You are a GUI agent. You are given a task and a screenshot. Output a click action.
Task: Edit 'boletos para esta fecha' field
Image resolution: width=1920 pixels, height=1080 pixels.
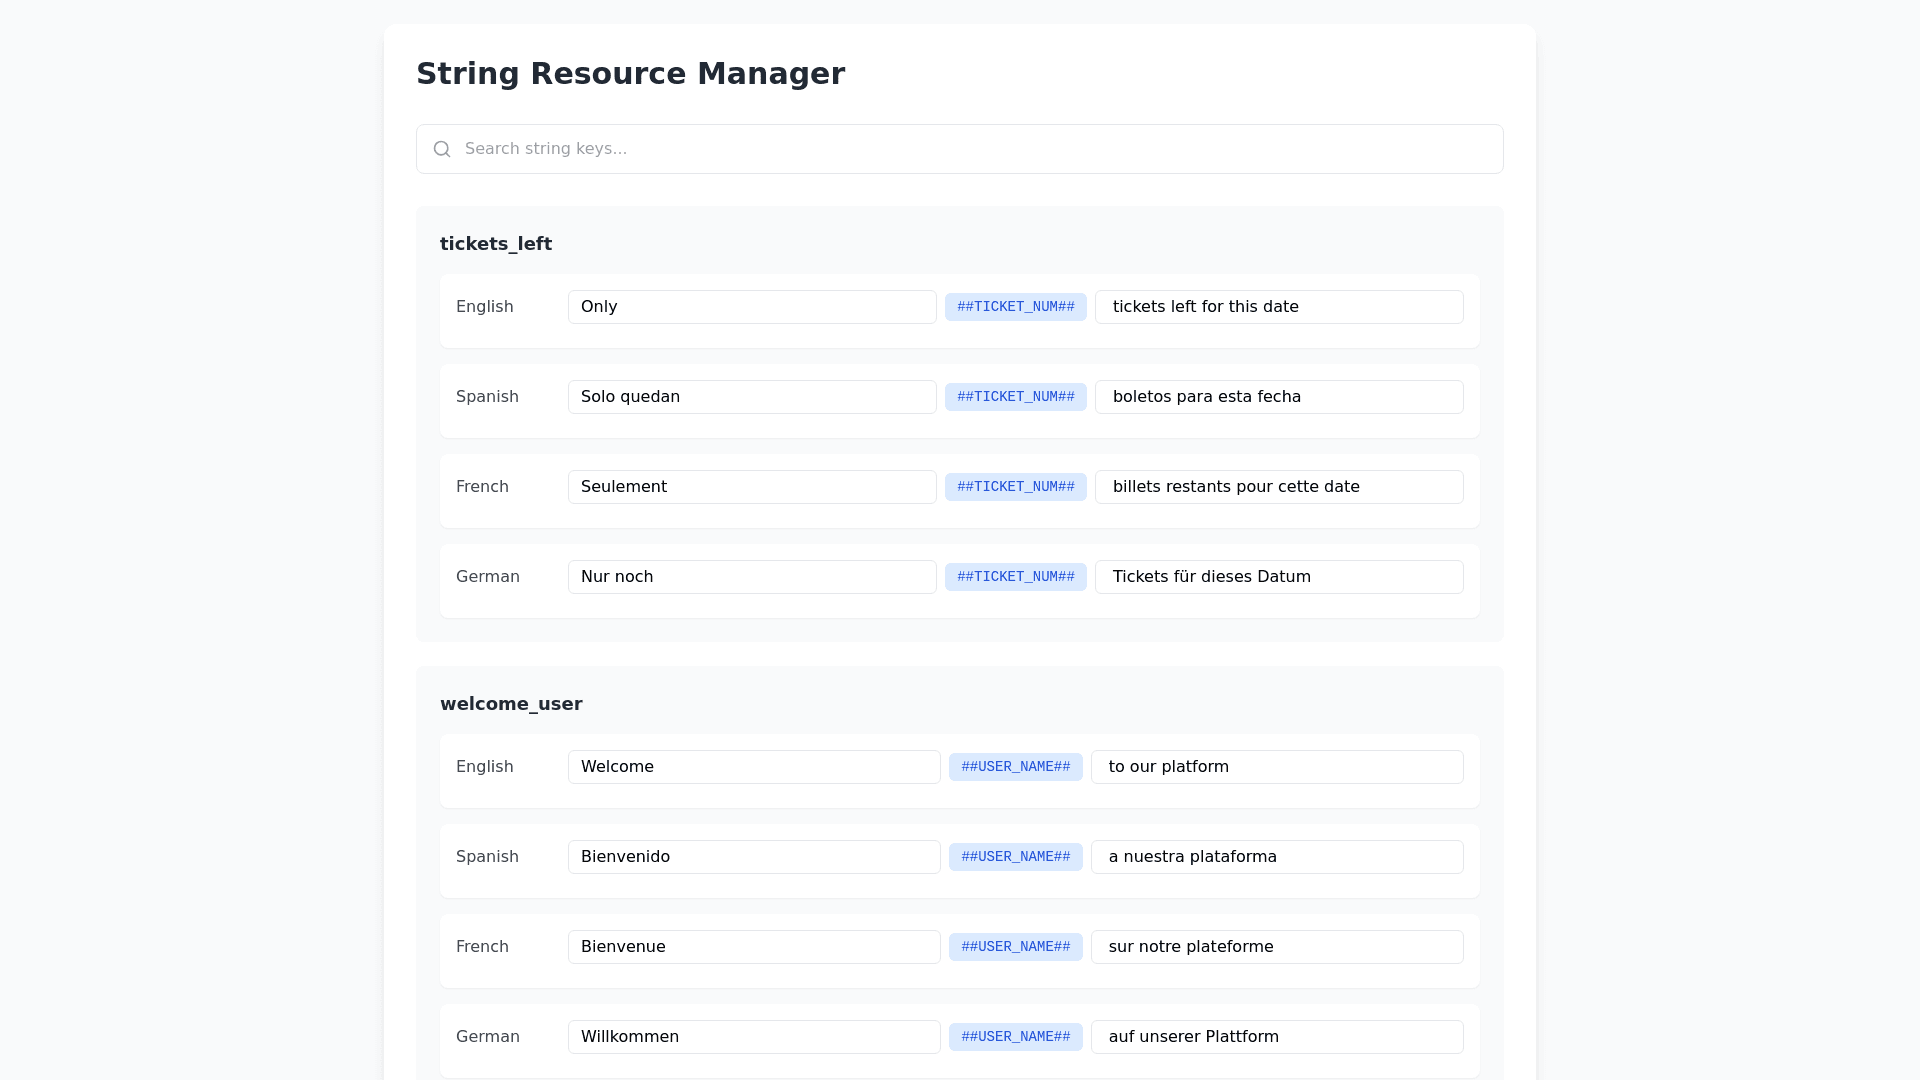click(1279, 397)
